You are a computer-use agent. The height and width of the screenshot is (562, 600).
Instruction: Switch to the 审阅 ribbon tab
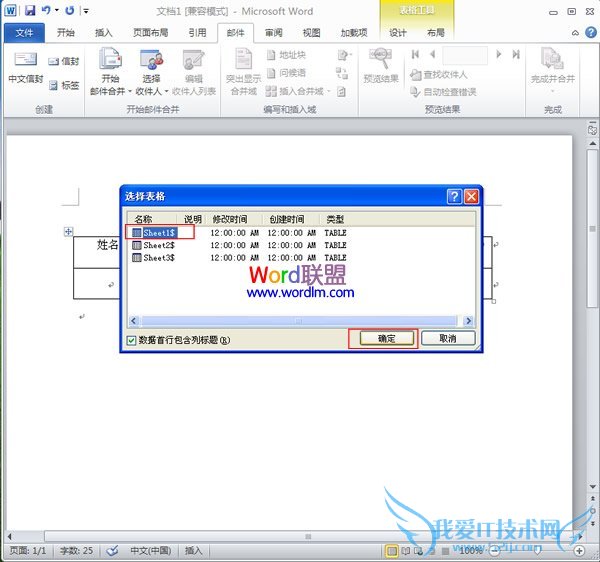[274, 33]
